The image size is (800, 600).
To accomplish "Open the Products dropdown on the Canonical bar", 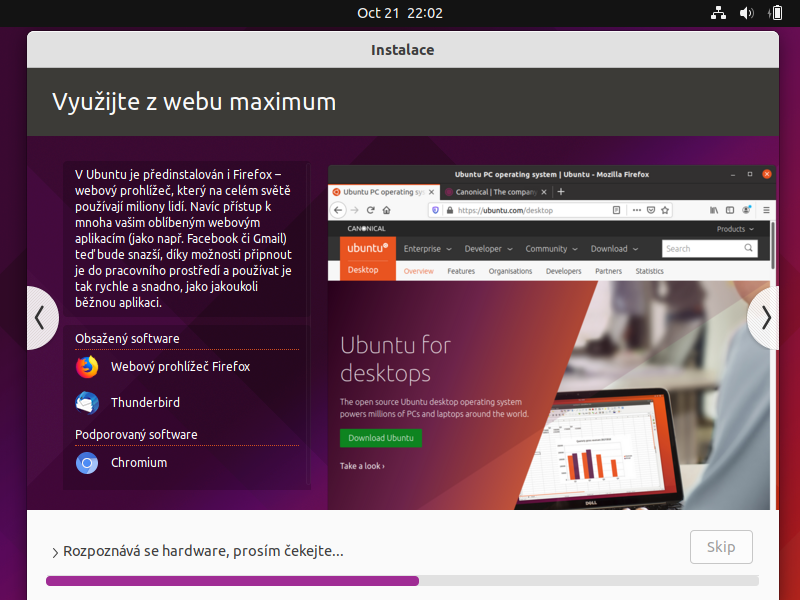I will (x=733, y=228).
